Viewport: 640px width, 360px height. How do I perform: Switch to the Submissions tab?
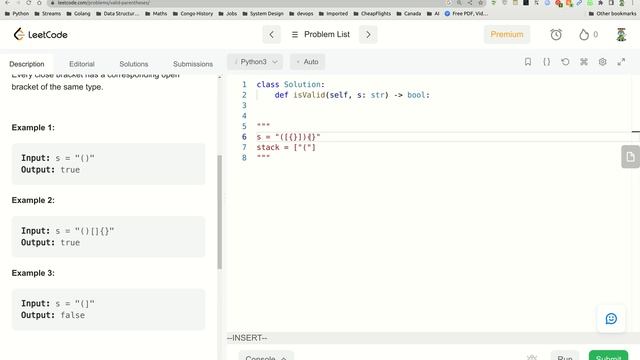[x=193, y=64]
